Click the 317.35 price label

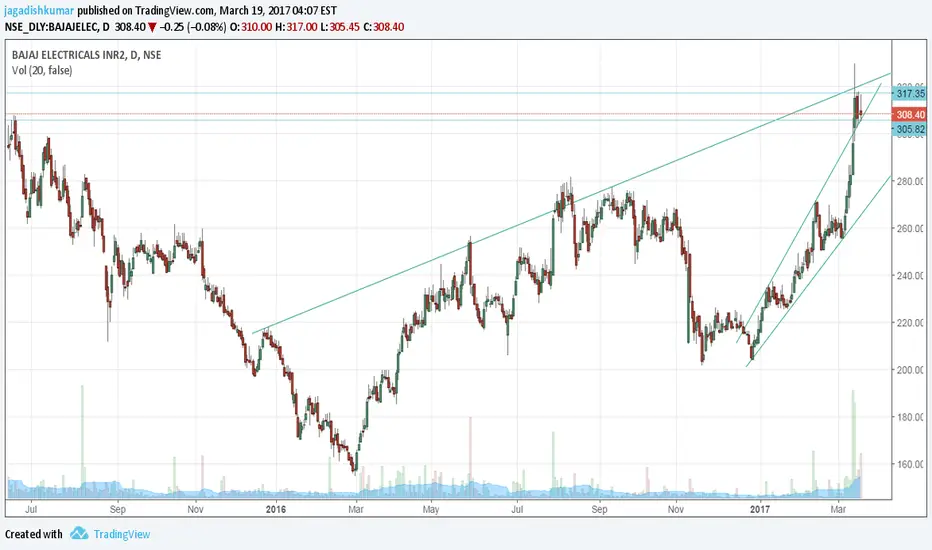[909, 93]
